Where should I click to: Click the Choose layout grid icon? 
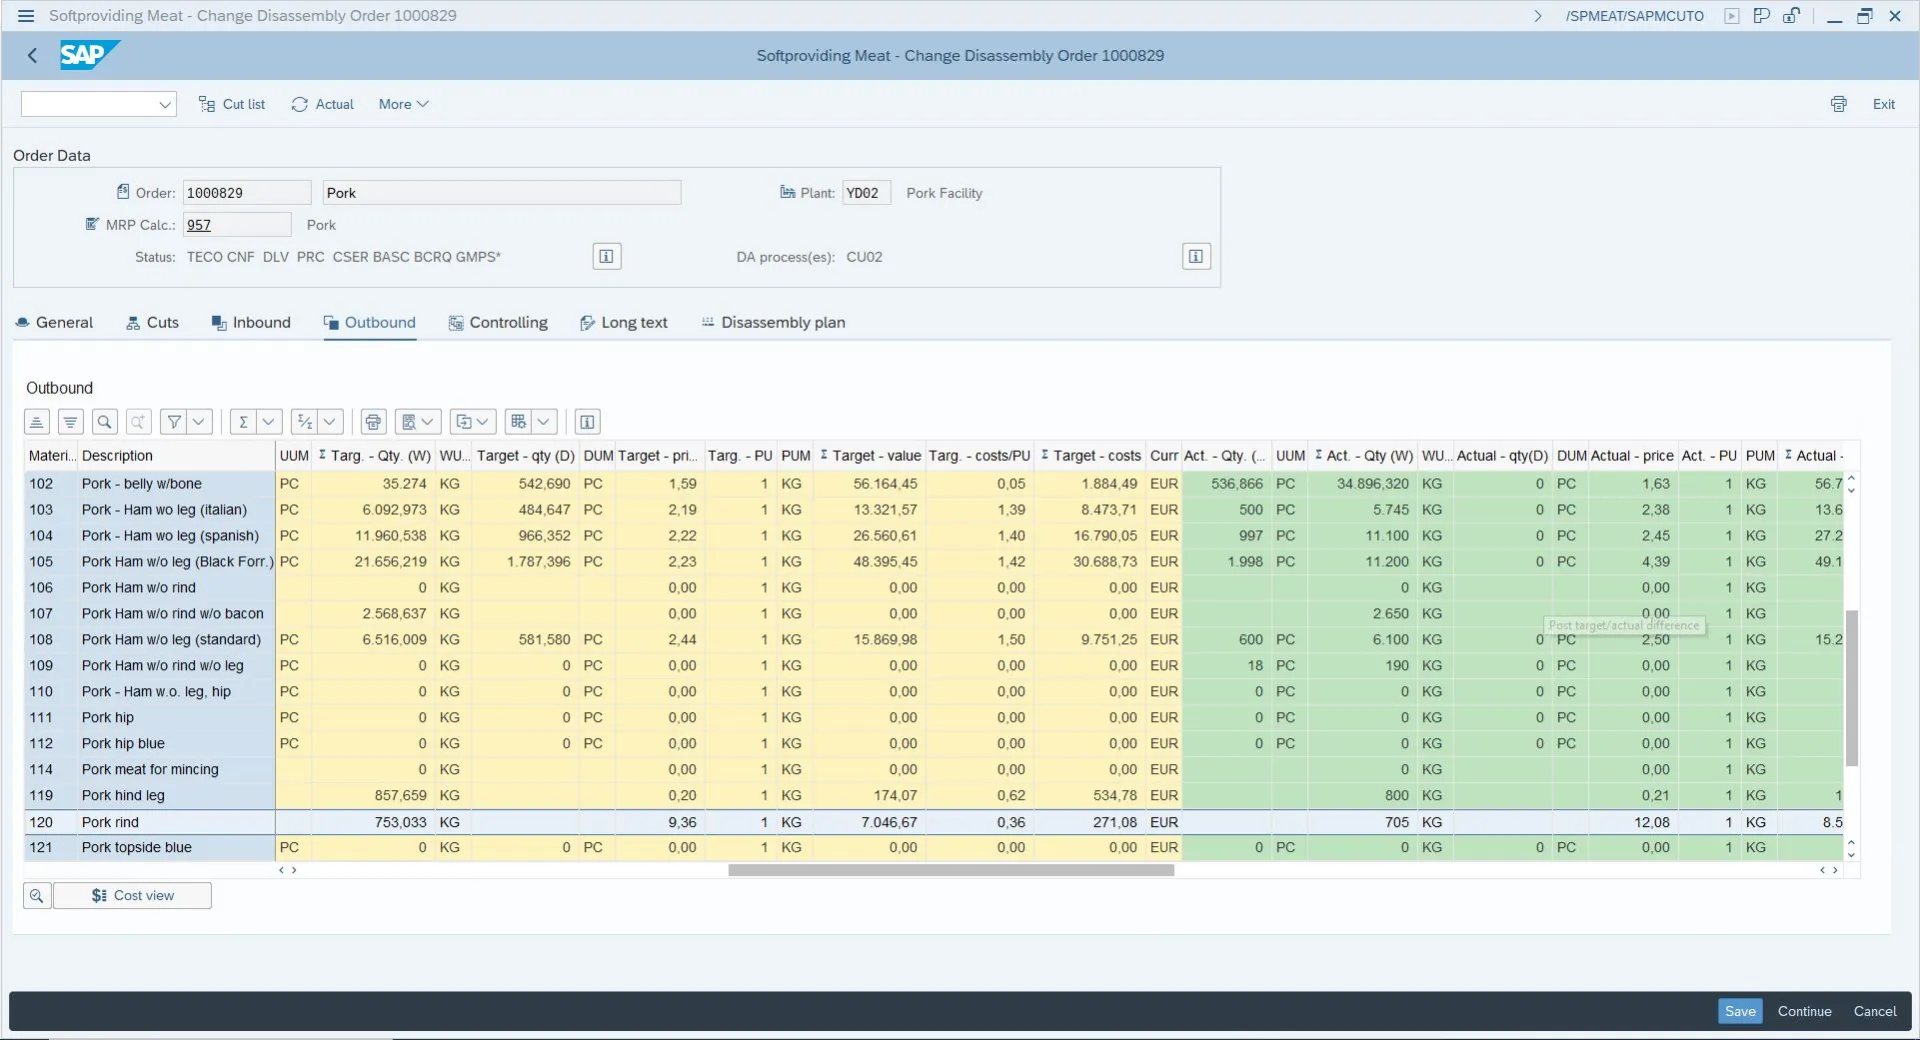518,422
